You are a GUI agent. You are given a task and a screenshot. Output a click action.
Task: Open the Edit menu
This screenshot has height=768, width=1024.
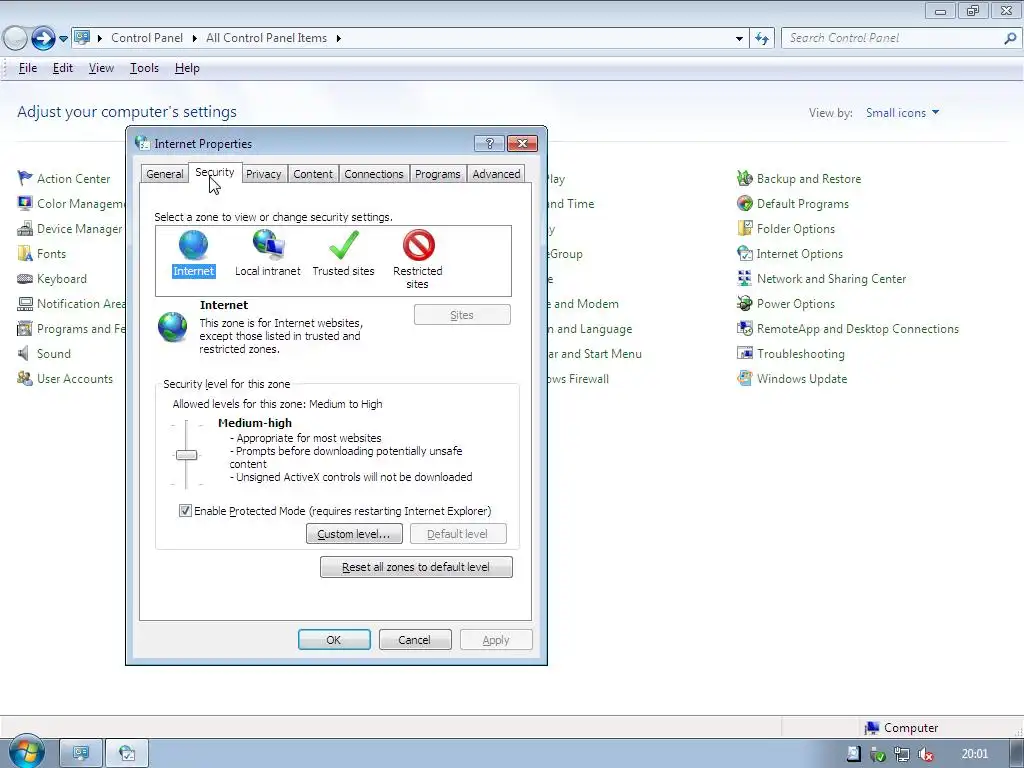point(63,68)
